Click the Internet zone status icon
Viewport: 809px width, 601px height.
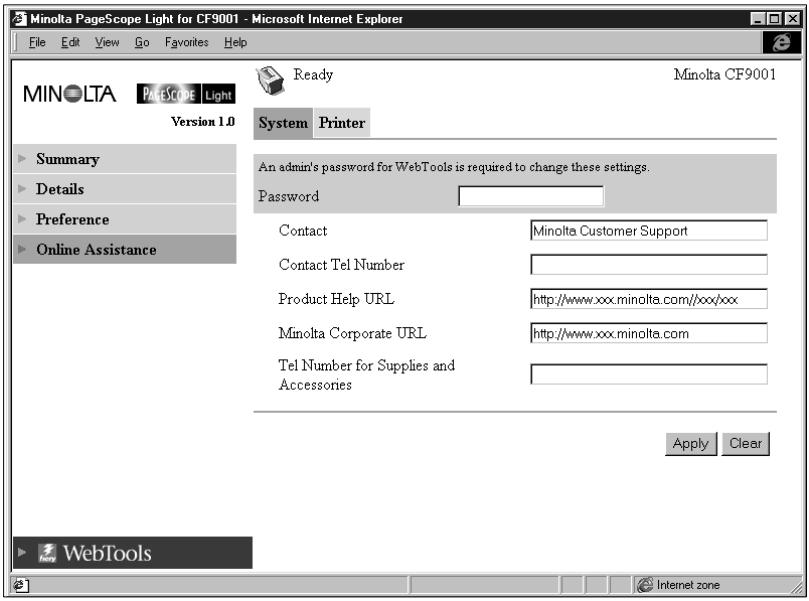pyautogui.click(x=645, y=585)
